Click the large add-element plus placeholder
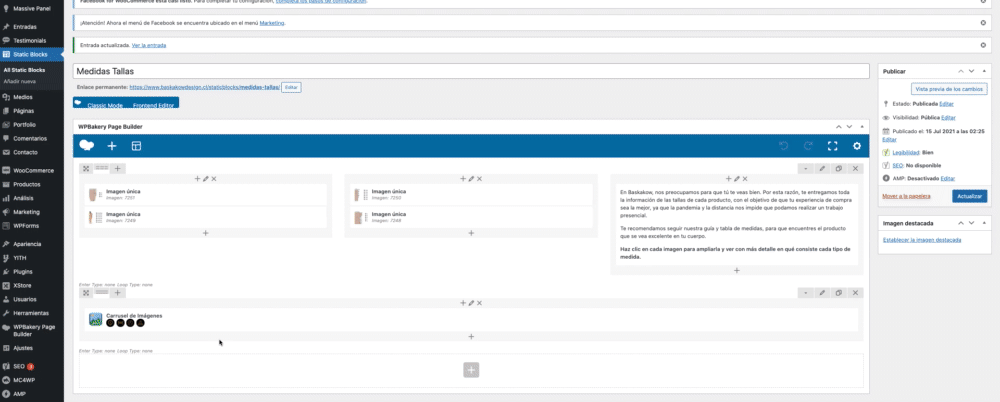 point(471,370)
